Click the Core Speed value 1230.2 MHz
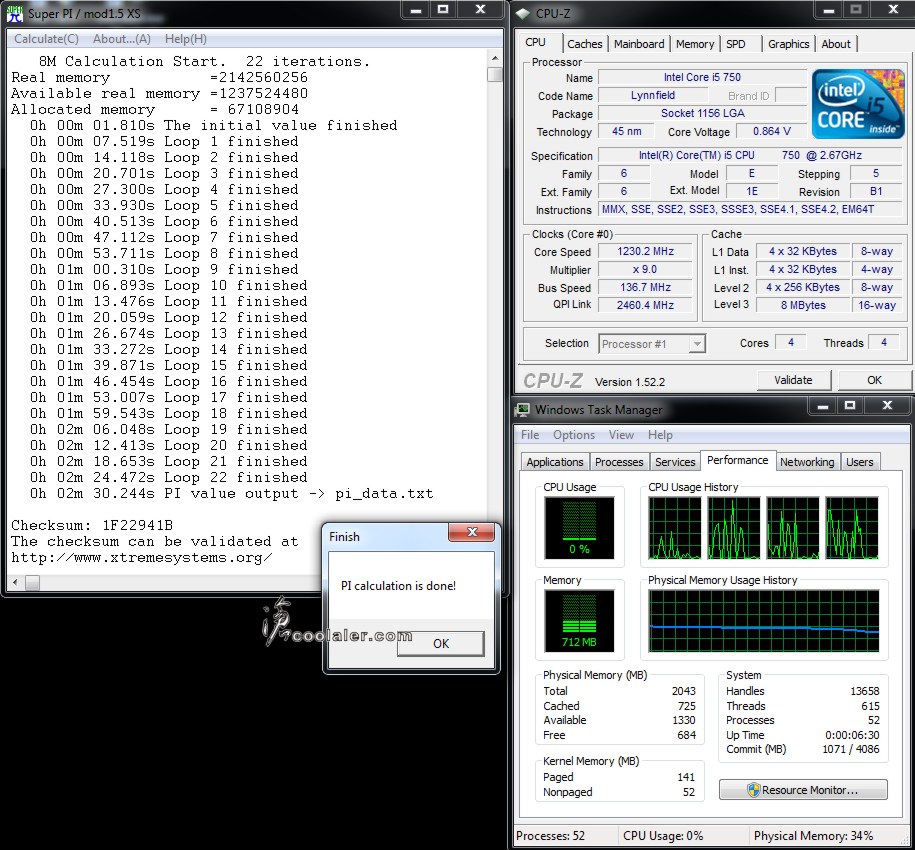915x850 pixels. click(645, 251)
